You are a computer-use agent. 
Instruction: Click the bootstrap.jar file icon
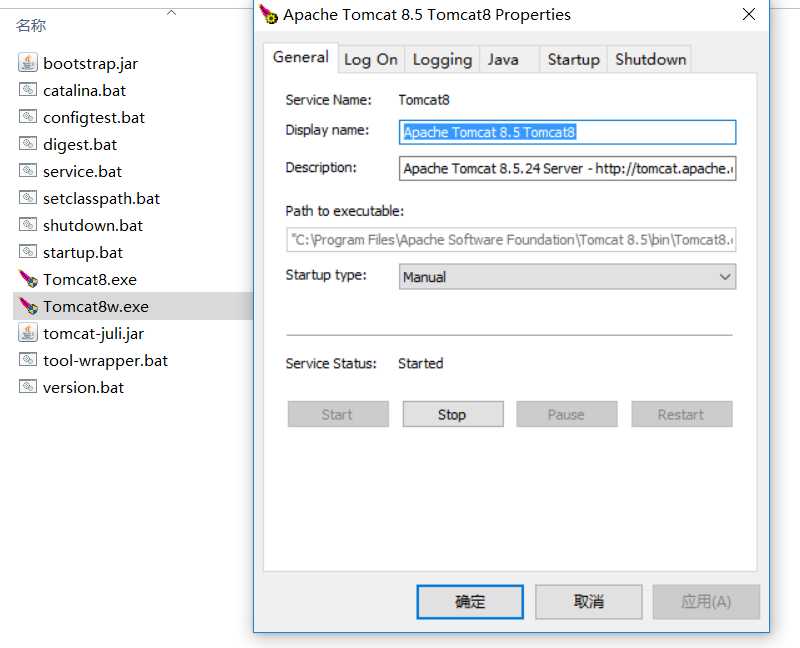point(28,63)
